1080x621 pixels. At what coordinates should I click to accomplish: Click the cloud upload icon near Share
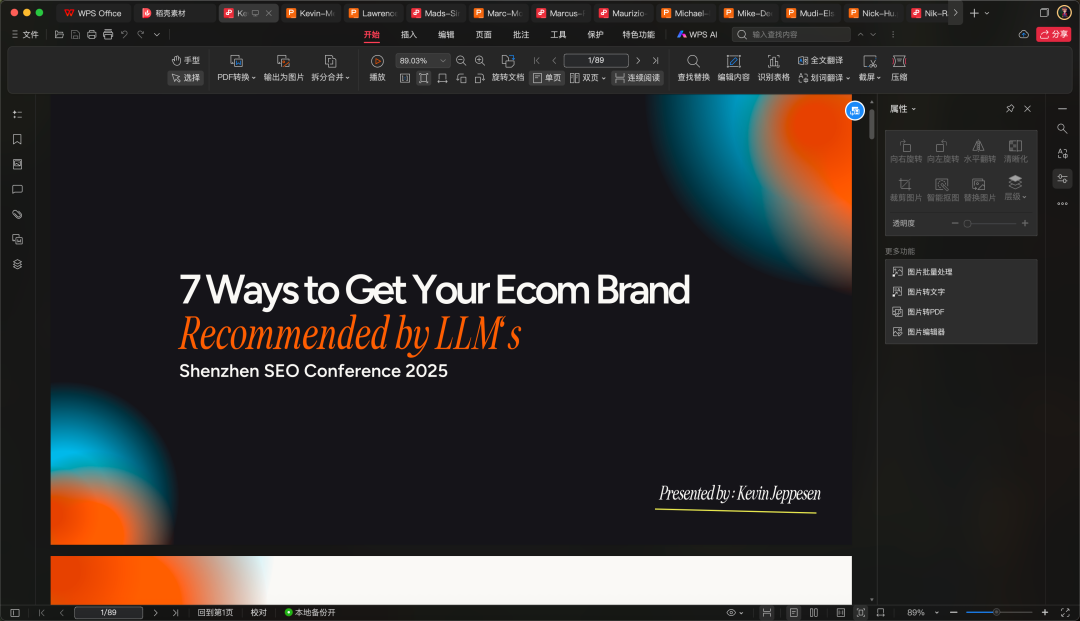(1024, 34)
